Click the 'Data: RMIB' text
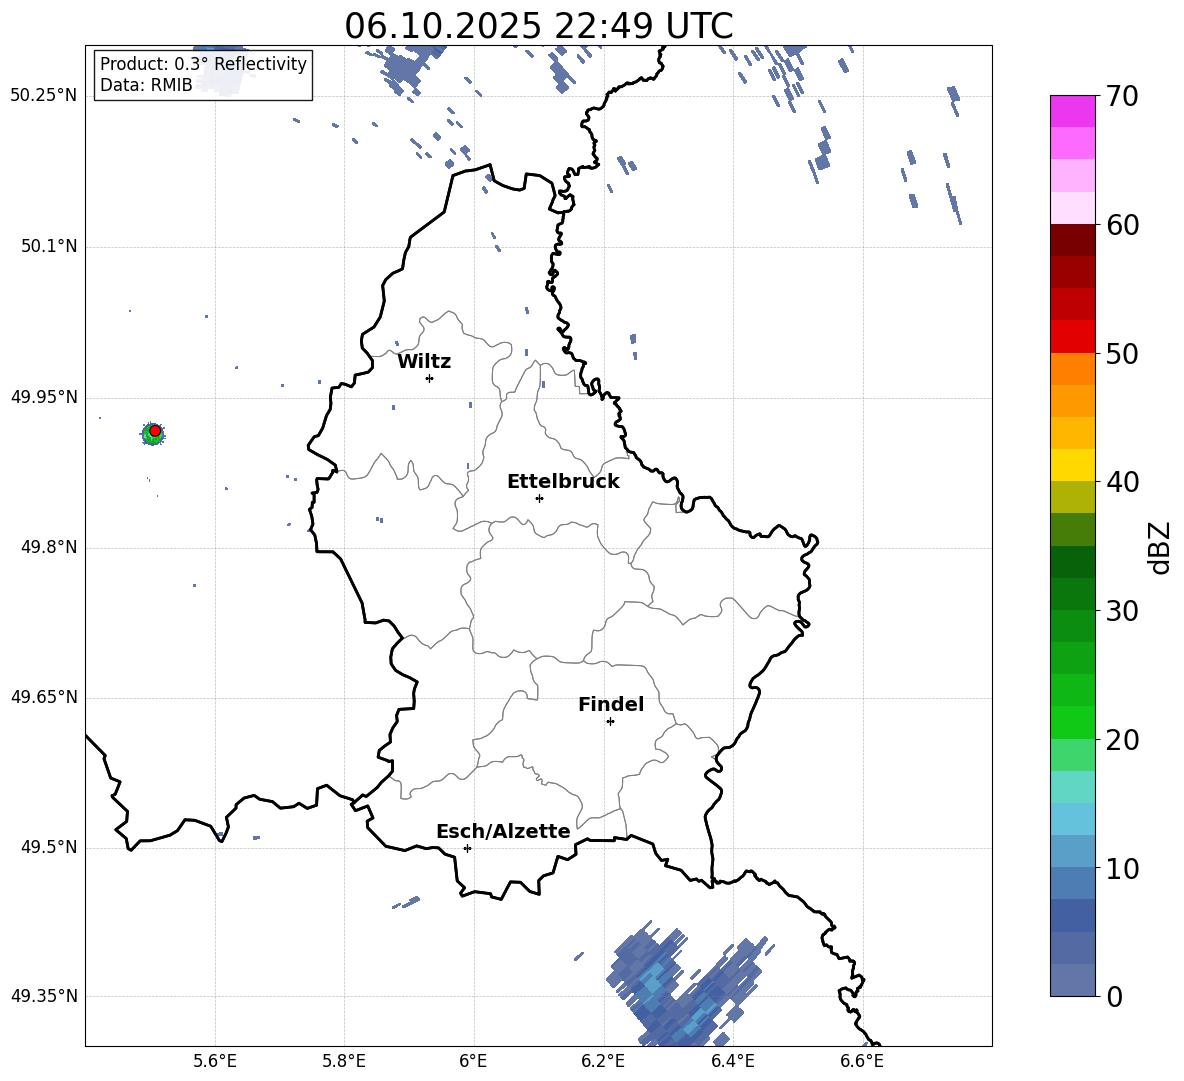 (x=146, y=85)
